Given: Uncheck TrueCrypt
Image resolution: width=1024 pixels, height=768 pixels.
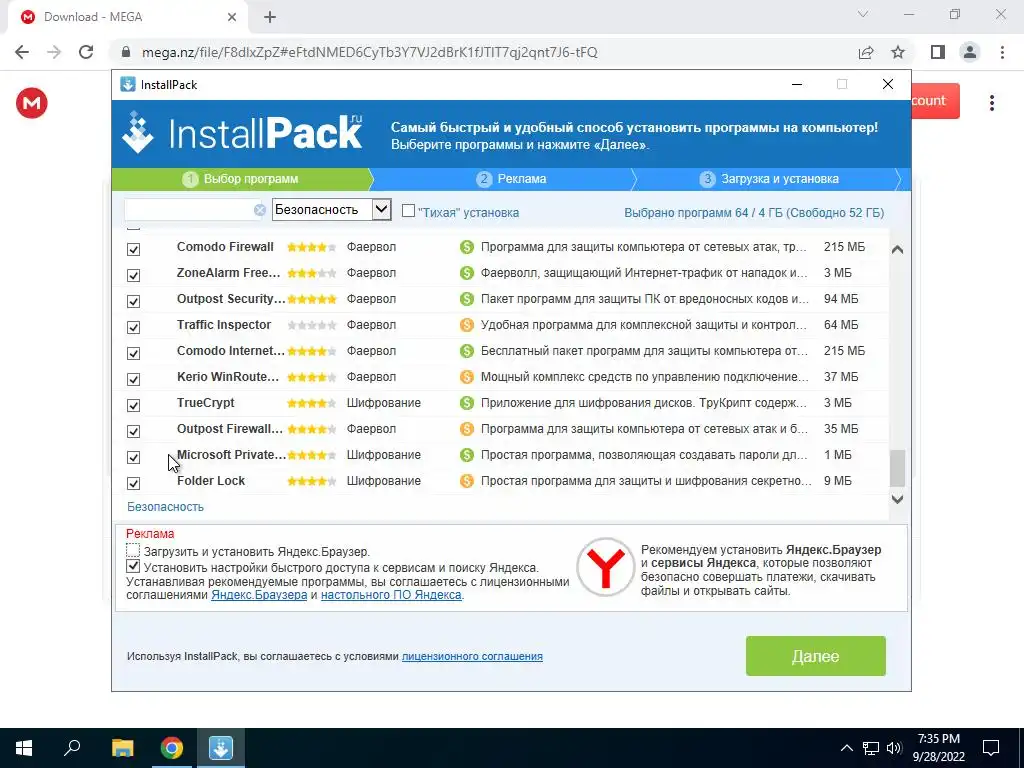Looking at the screenshot, I should click(x=133, y=406).
